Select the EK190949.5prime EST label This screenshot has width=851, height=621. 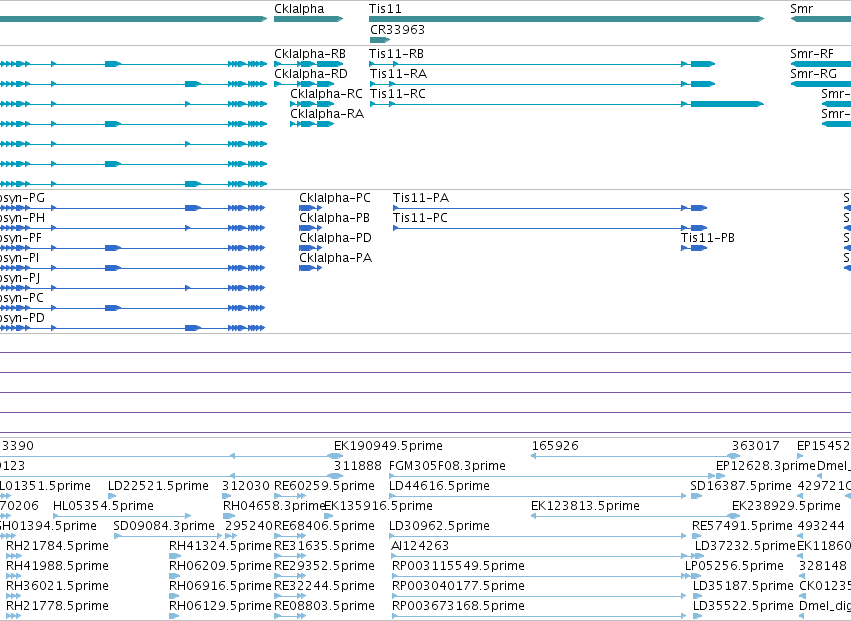click(388, 446)
